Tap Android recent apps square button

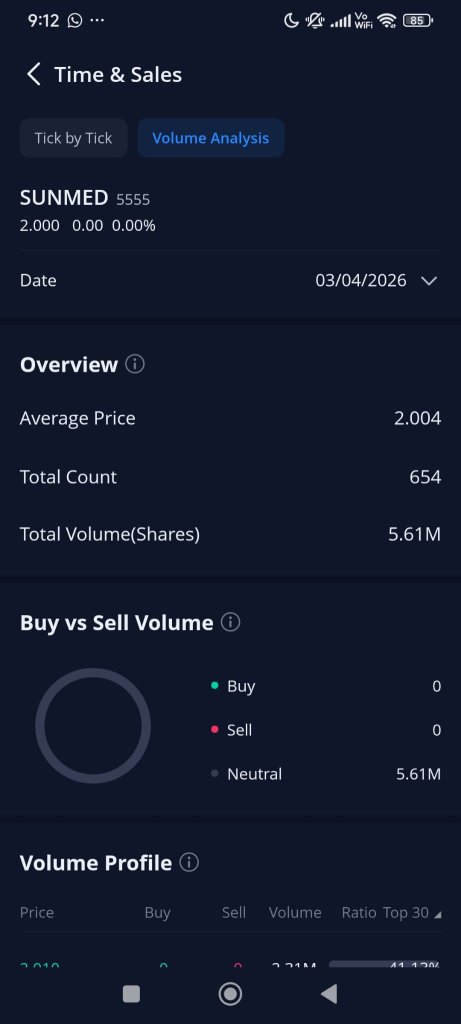[x=131, y=994]
